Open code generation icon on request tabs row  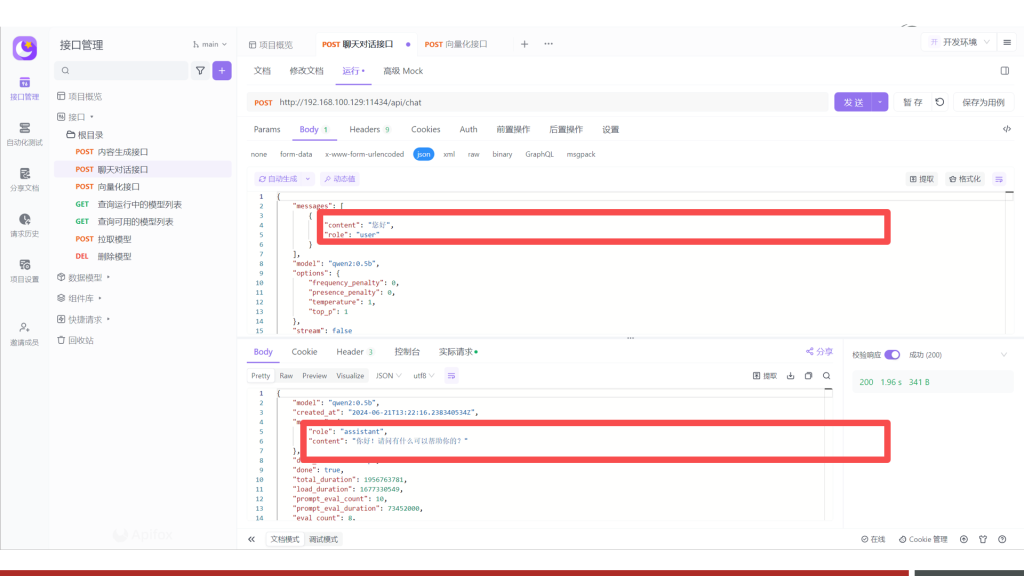click(x=1006, y=129)
